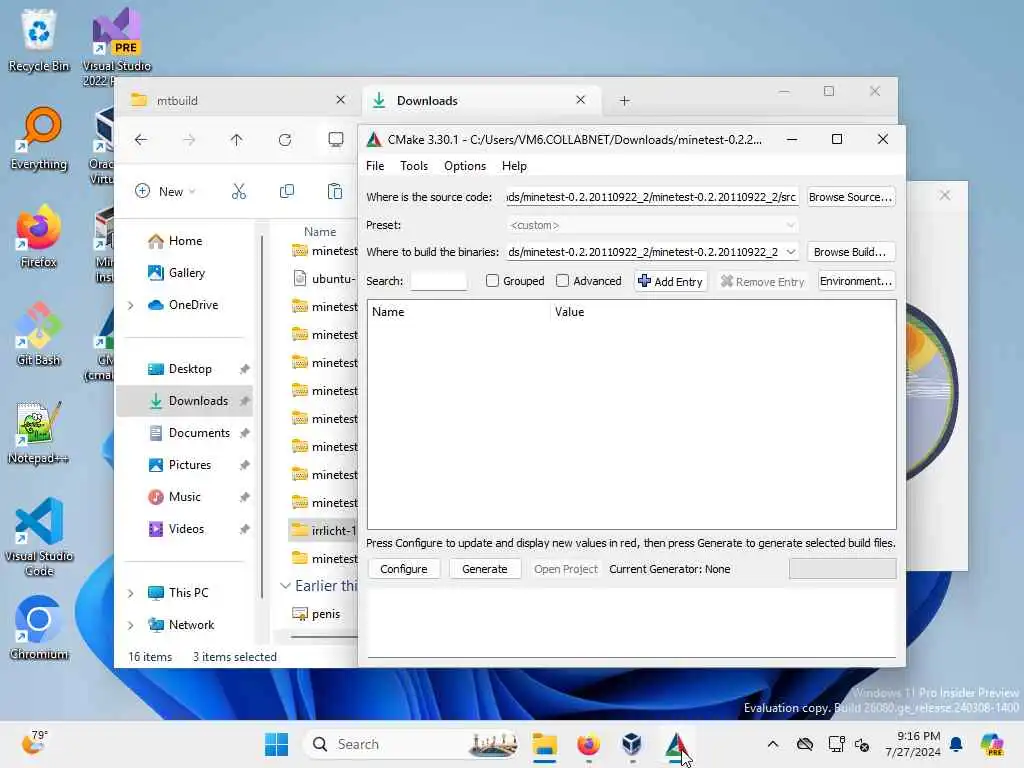Click the Name column header in CMake

[x=459, y=312]
